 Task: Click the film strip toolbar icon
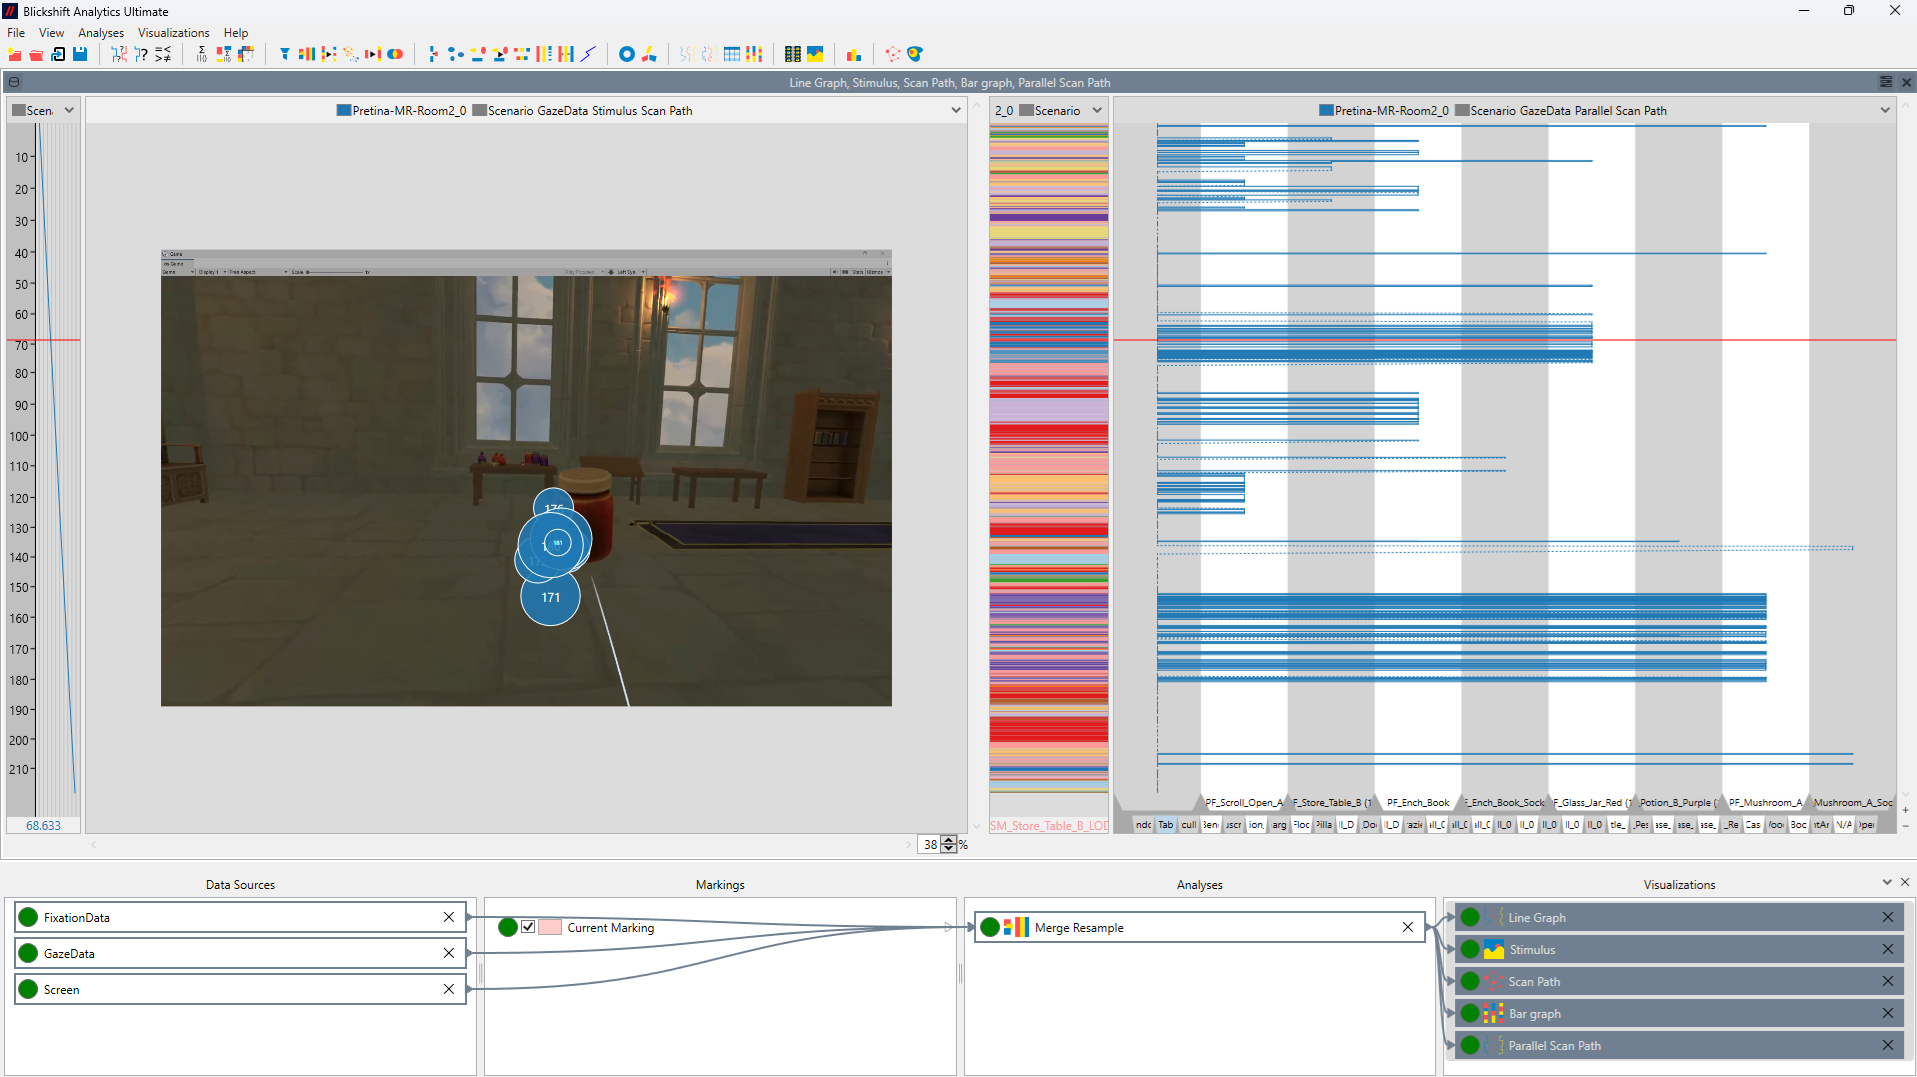[x=792, y=54]
